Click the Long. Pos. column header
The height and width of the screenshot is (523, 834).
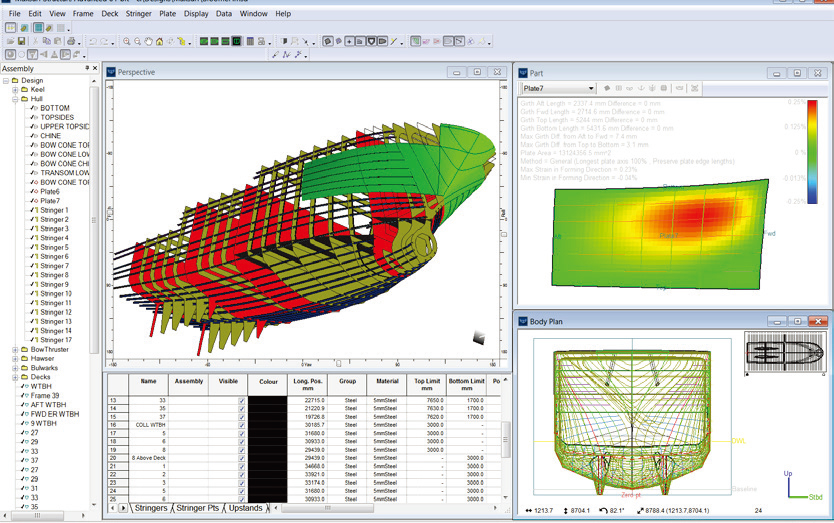[x=307, y=384]
